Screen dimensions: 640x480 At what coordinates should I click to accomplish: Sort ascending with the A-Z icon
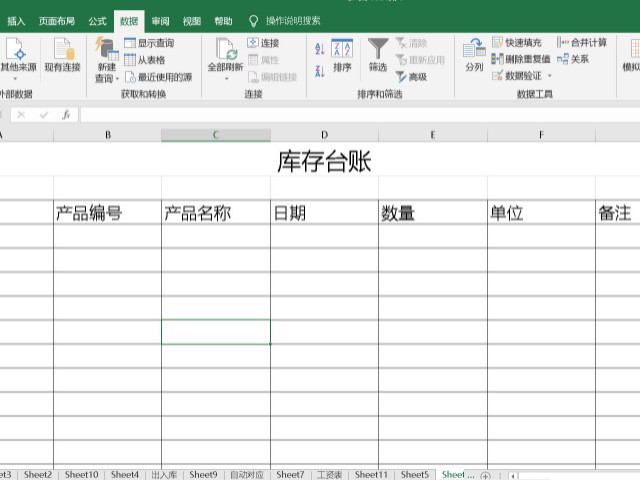click(320, 49)
